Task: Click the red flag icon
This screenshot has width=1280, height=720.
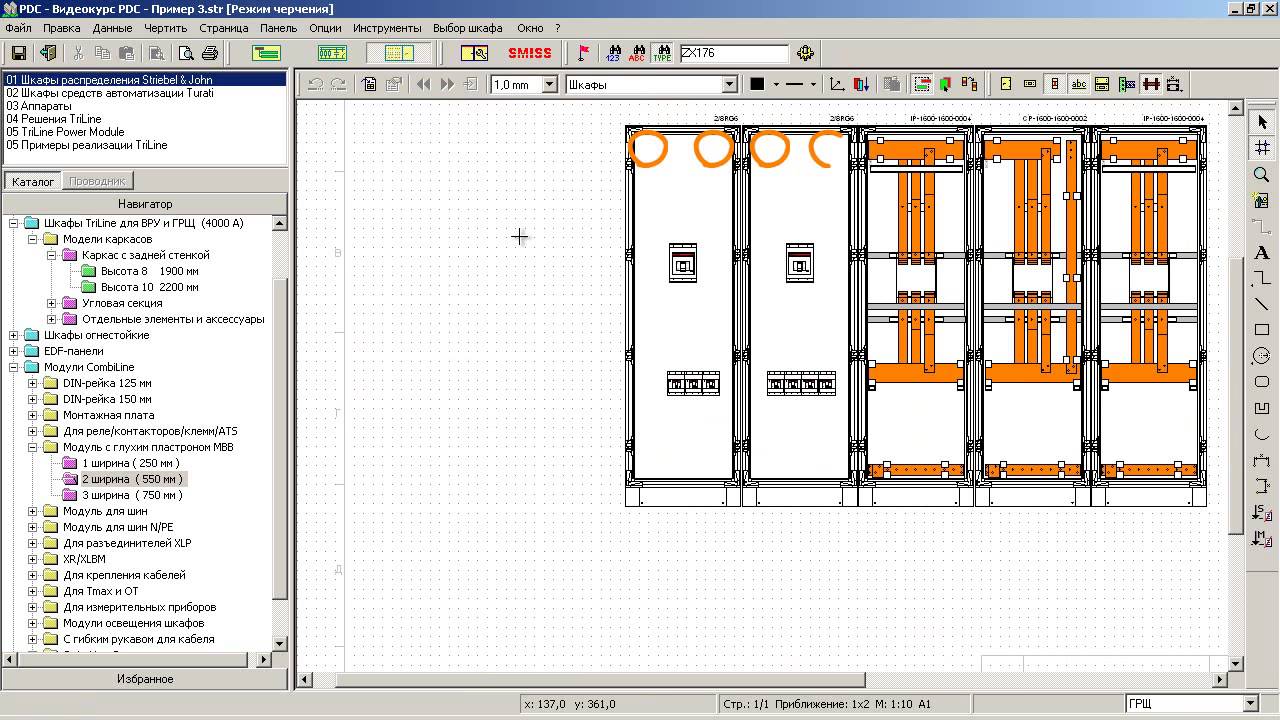Action: click(583, 53)
